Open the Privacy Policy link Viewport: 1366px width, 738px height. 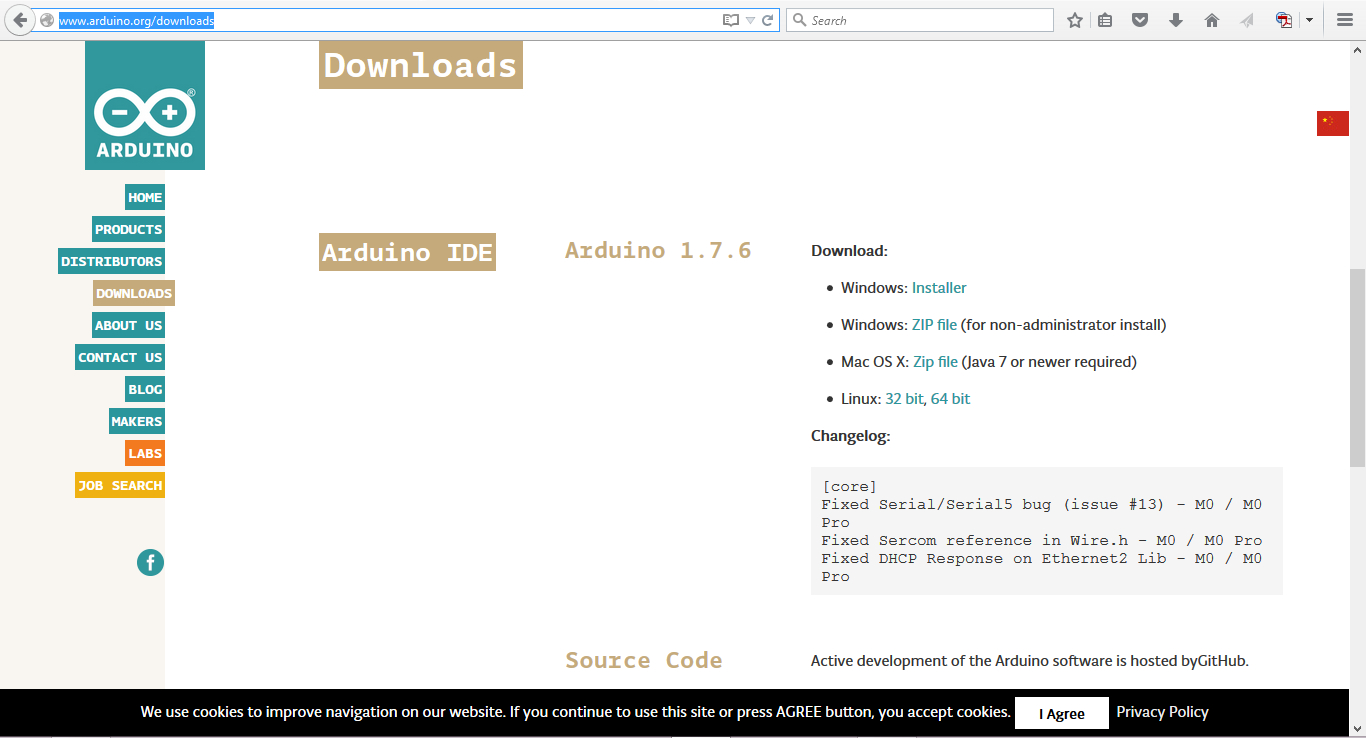click(x=1162, y=712)
